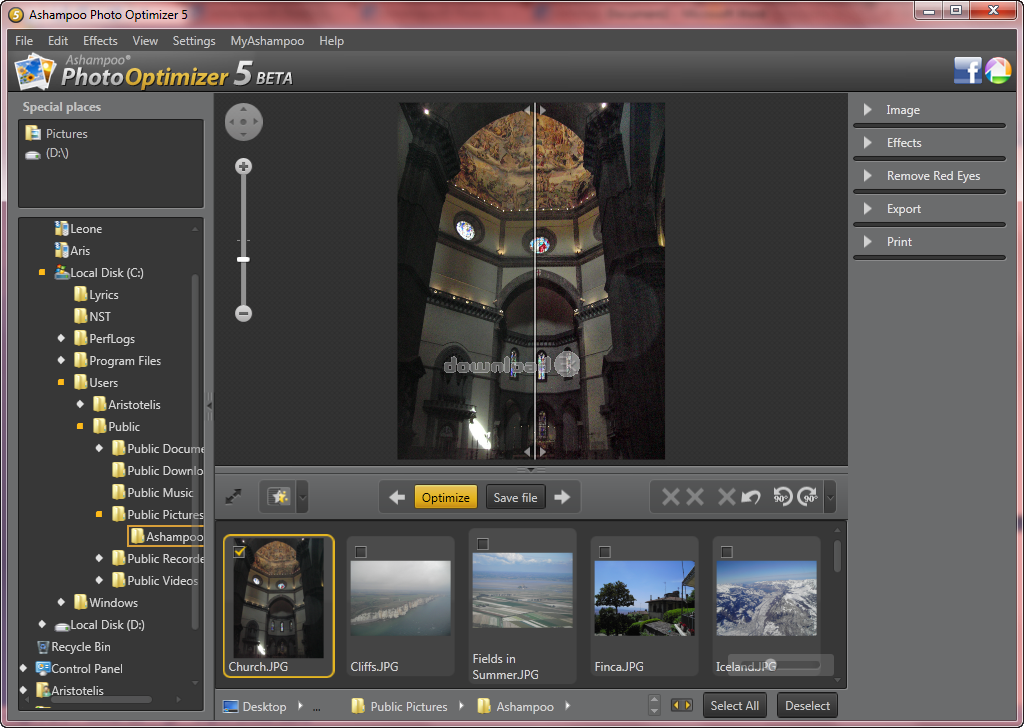Open the Edit menu
1024x728 pixels.
pos(57,40)
